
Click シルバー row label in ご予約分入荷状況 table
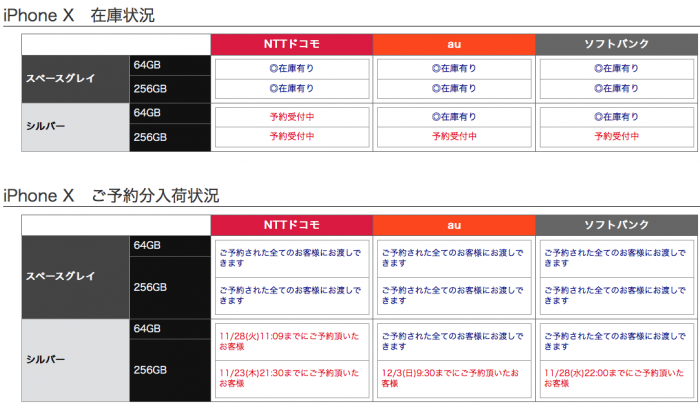pos(75,360)
